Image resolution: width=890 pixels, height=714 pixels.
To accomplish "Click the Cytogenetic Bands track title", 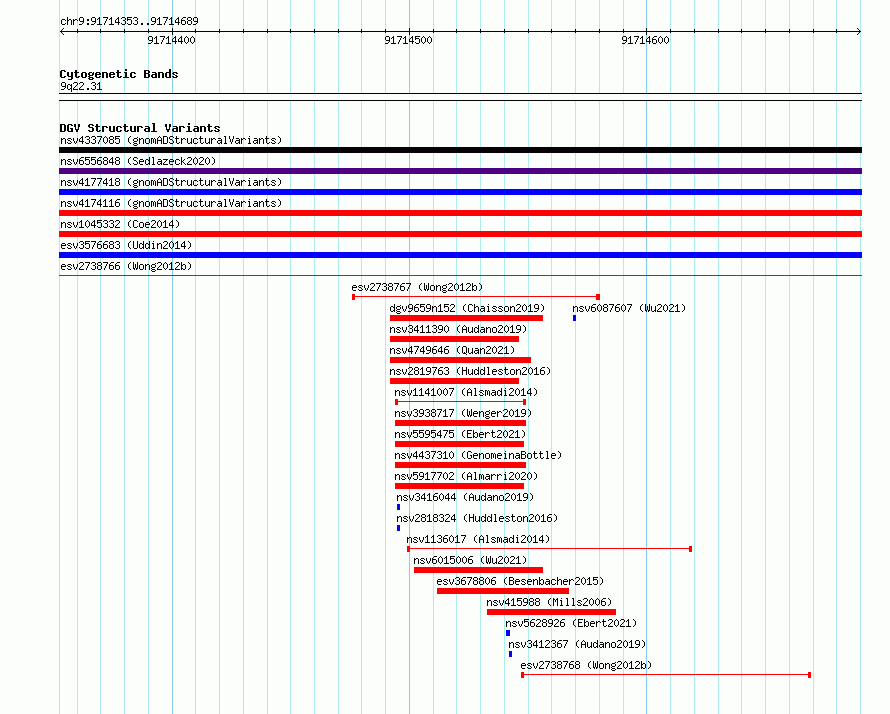I will [x=119, y=74].
